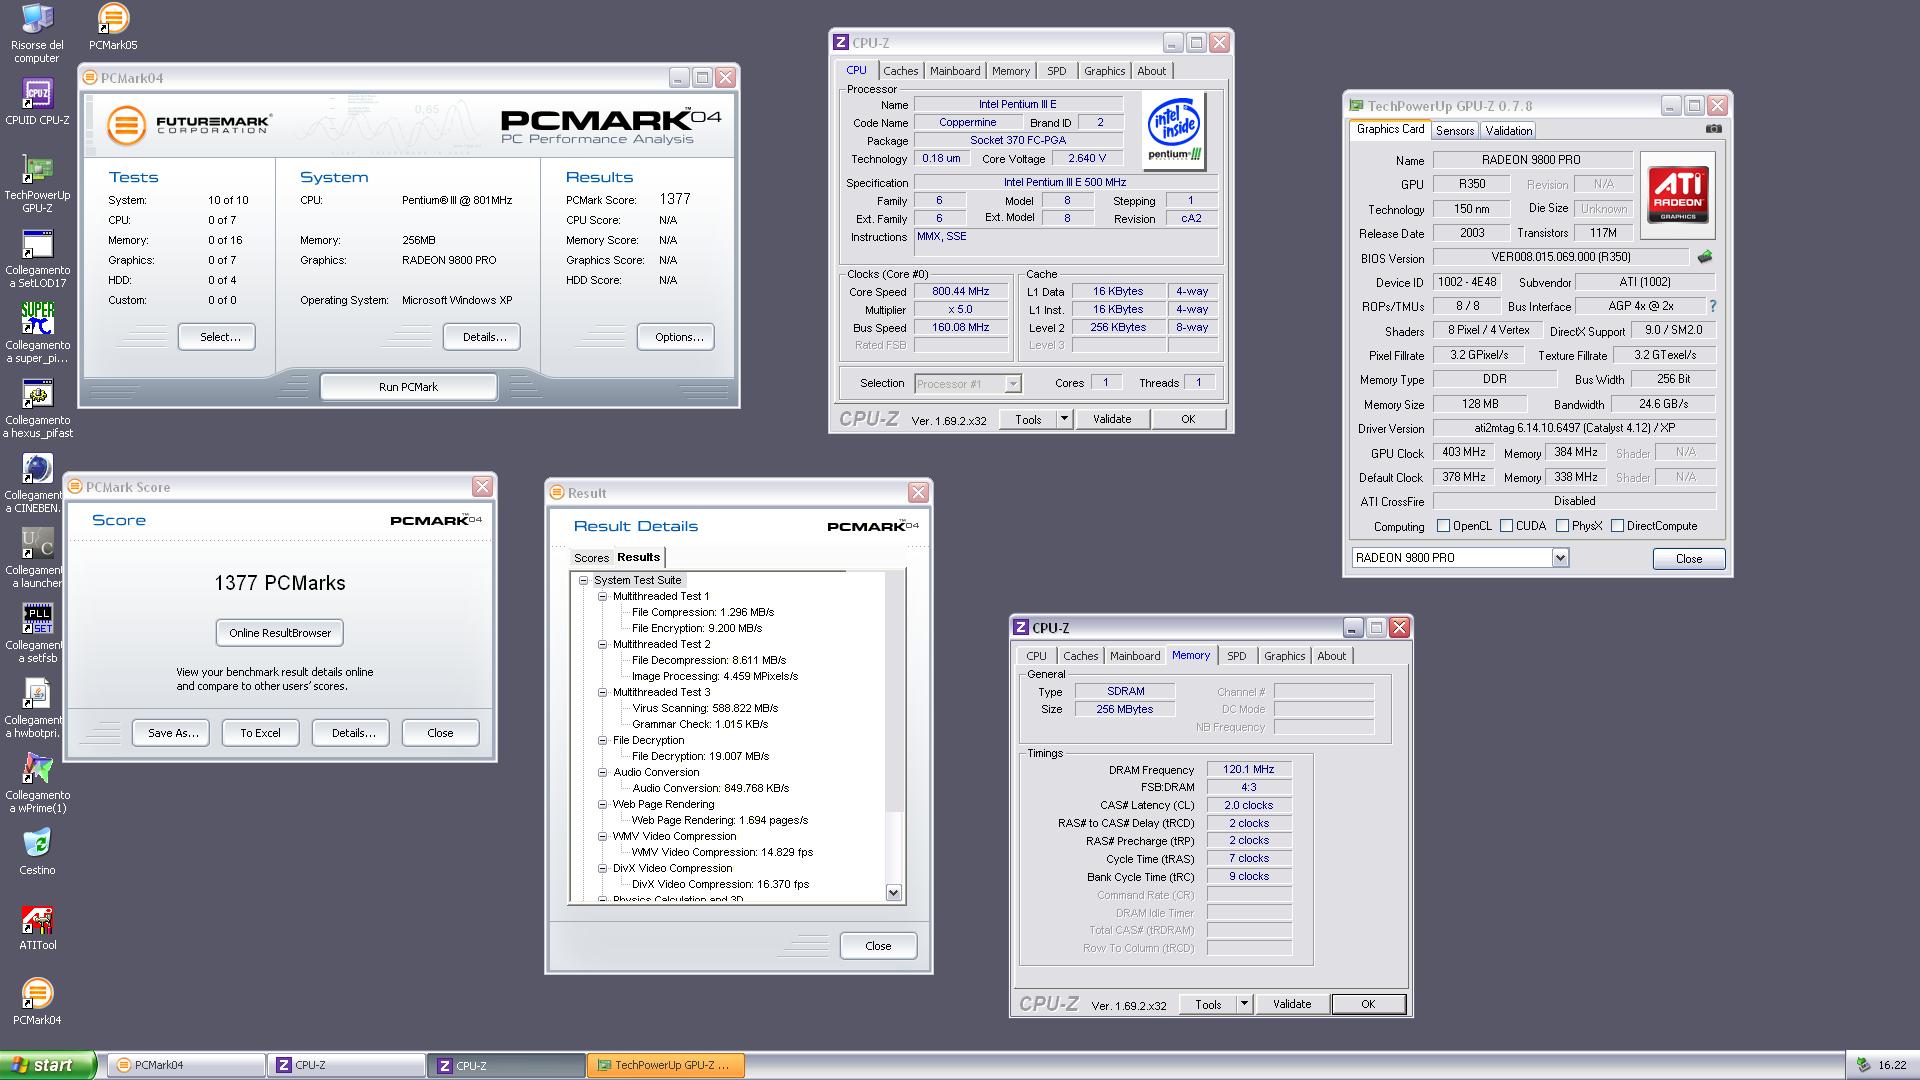1920x1080 pixels.
Task: Open the SPD tab in lower CPU-Z window
Action: coord(1237,656)
